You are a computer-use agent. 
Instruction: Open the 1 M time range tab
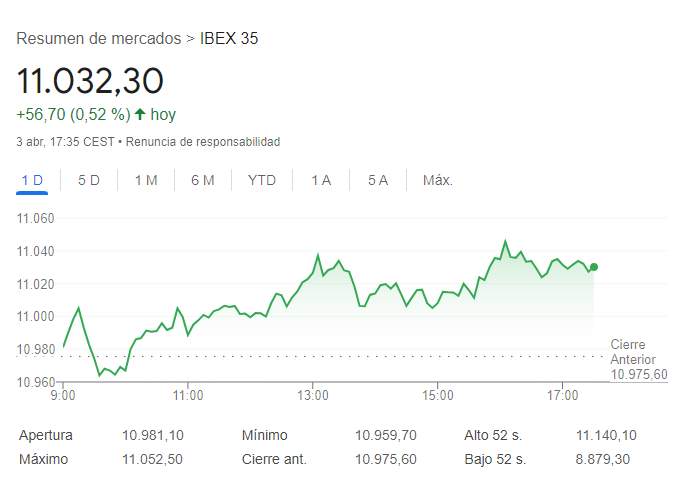[146, 180]
